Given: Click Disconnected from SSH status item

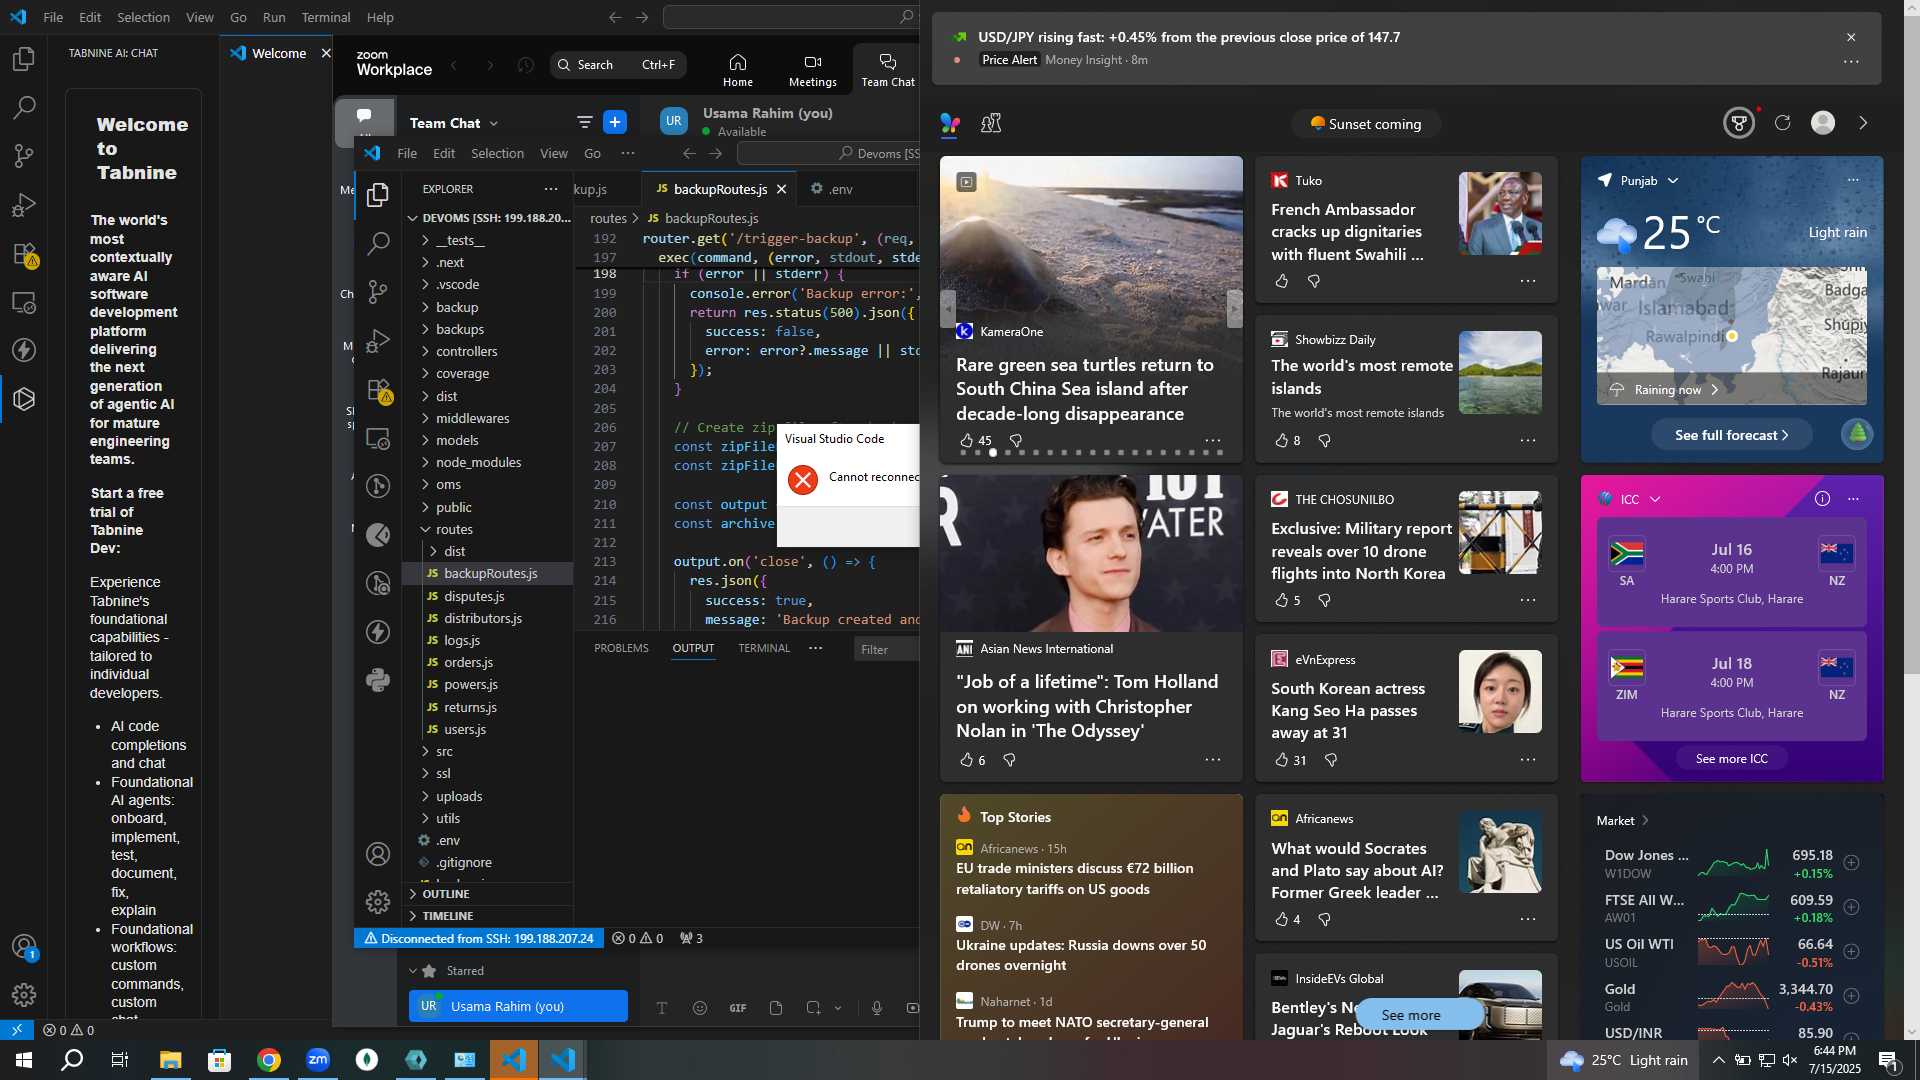Looking at the screenshot, I should coord(479,938).
